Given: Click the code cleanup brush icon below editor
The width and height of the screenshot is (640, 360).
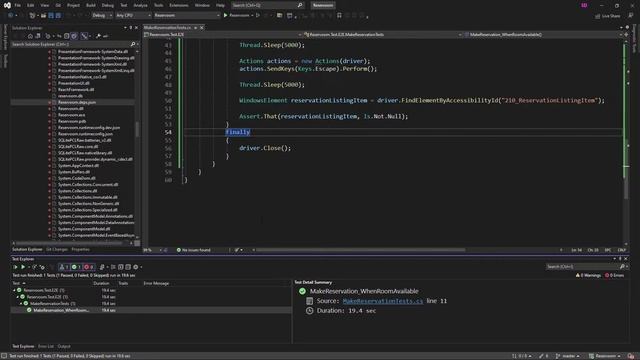Looking at the screenshot, I should 237,250.
